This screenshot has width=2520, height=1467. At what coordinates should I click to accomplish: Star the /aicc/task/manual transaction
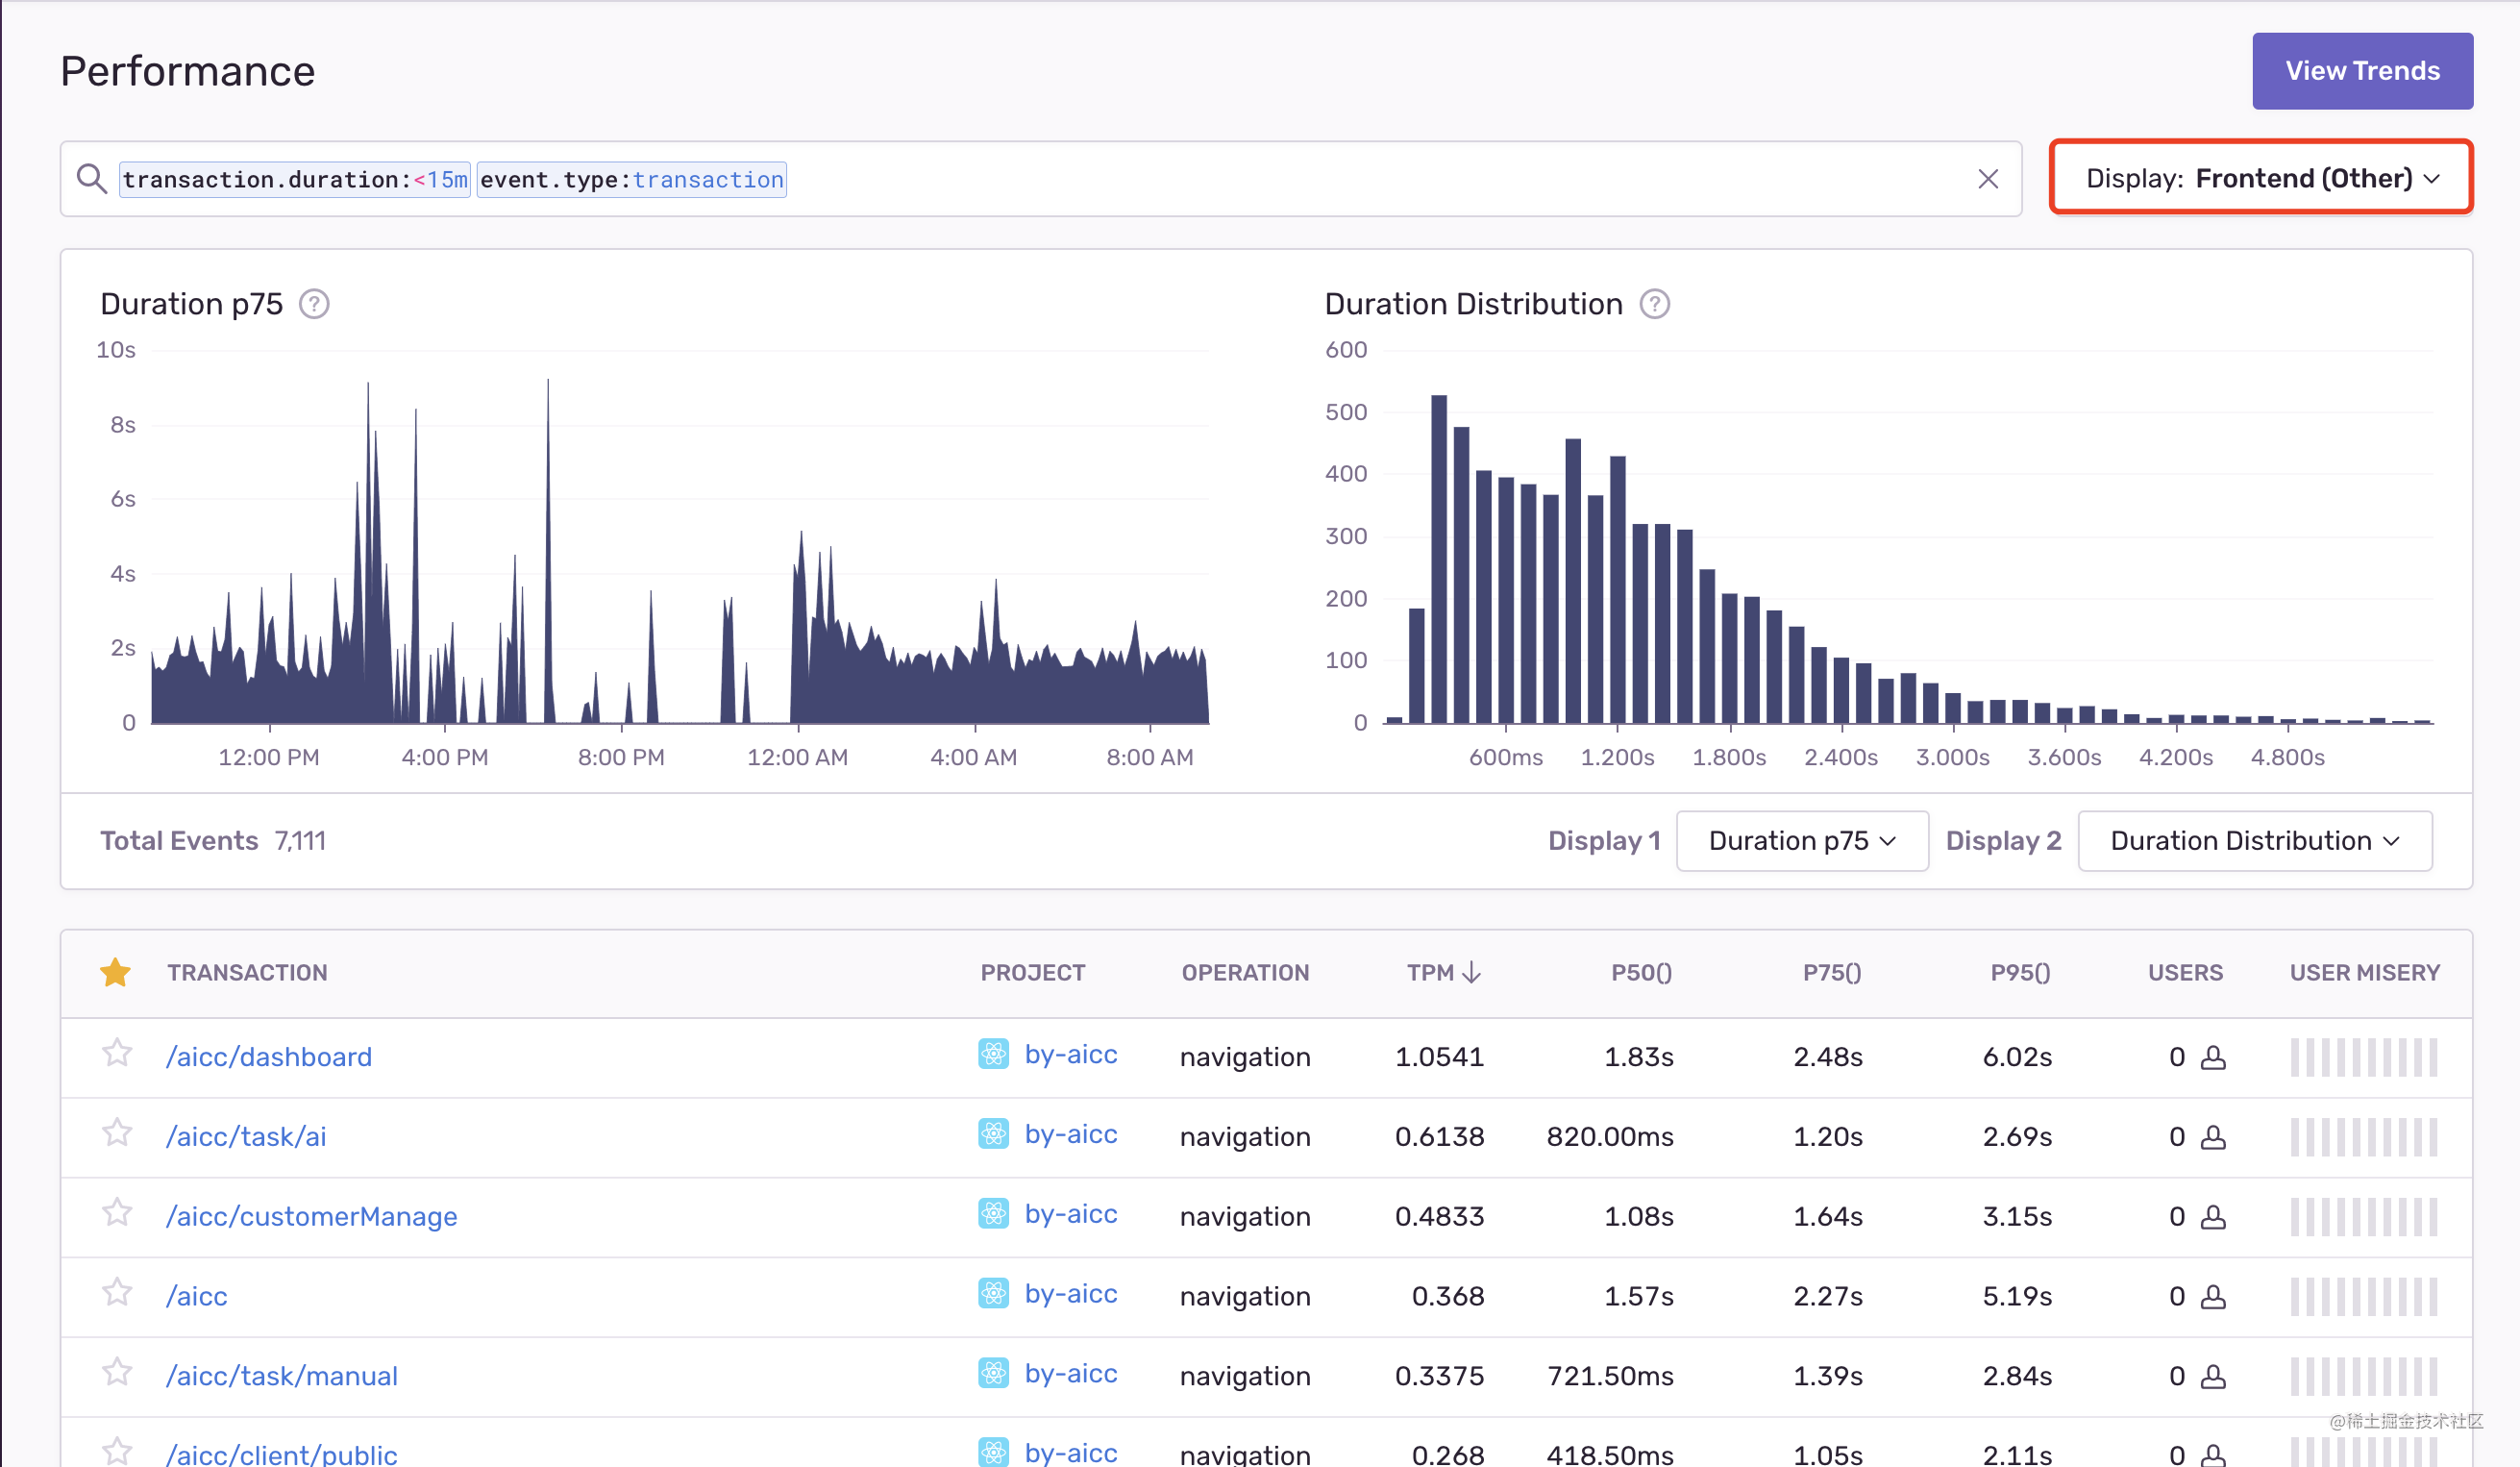pos(117,1373)
